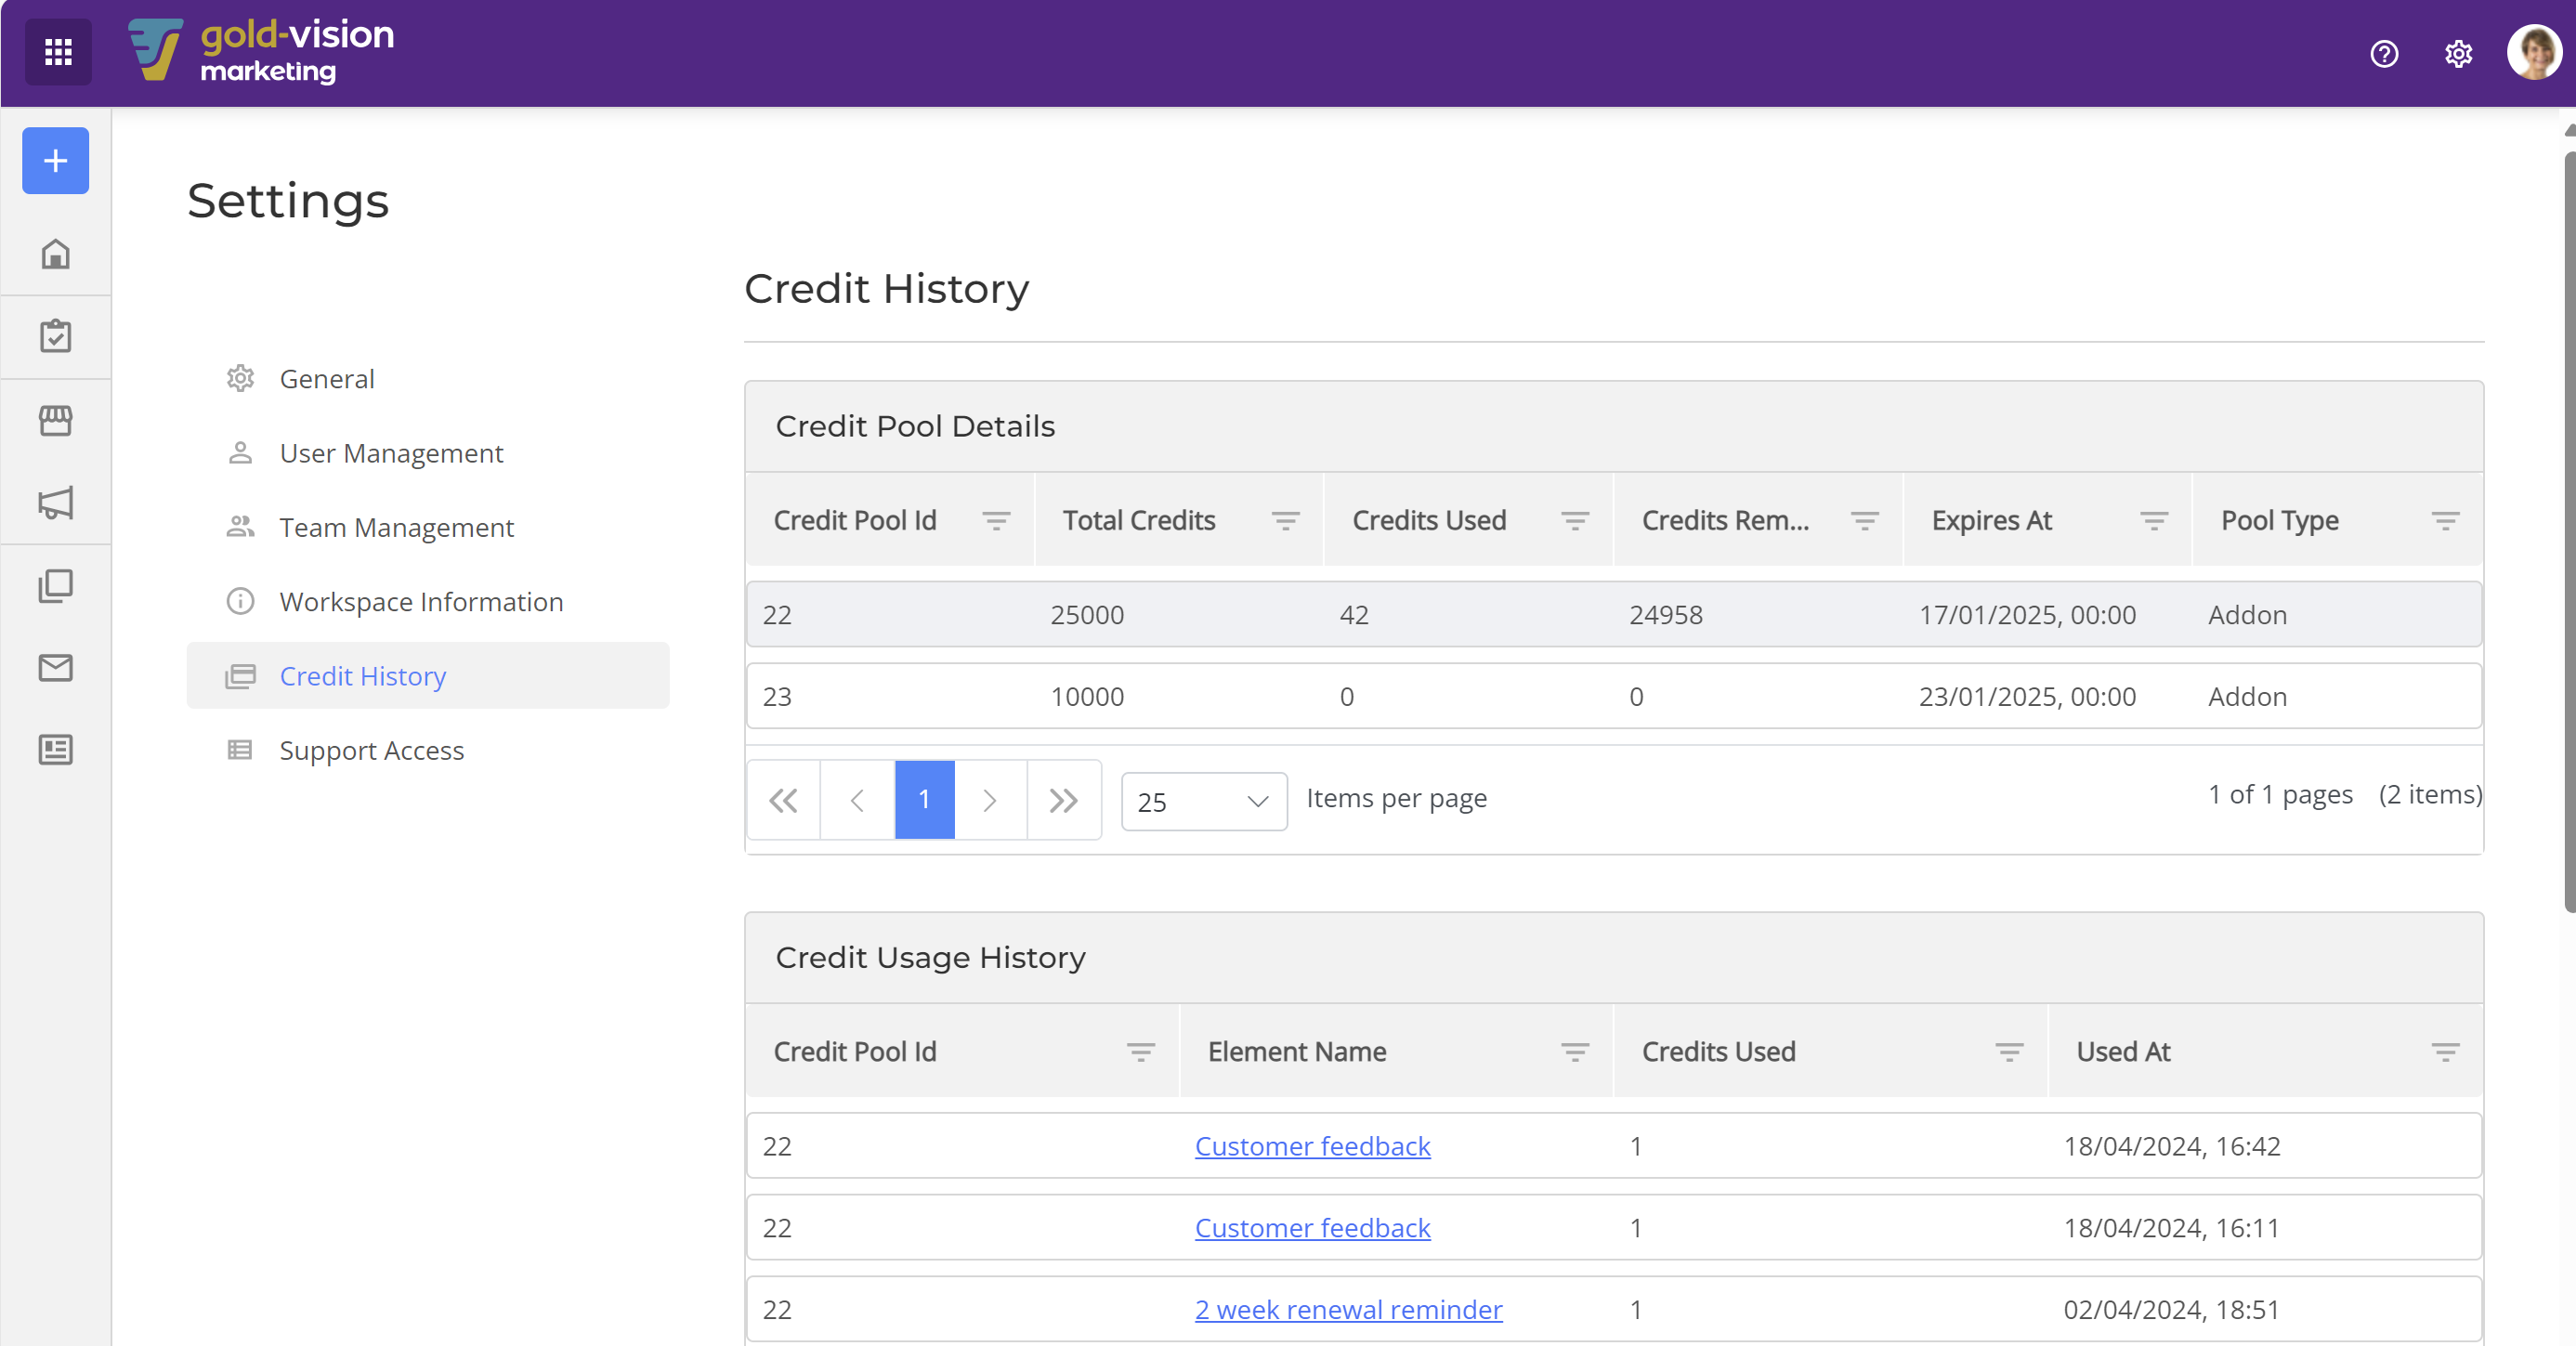Sort by Total Credits column header
2576x1346 pixels.
1139,521
